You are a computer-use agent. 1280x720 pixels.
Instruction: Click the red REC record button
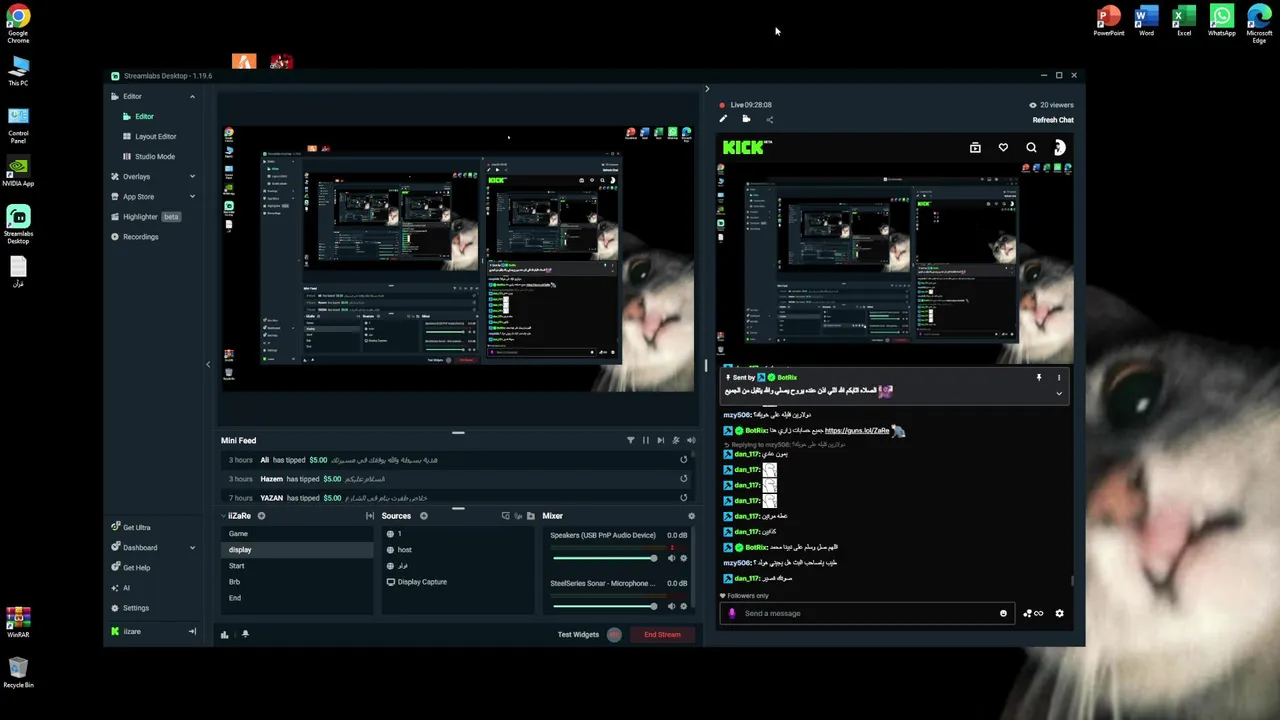(614, 634)
